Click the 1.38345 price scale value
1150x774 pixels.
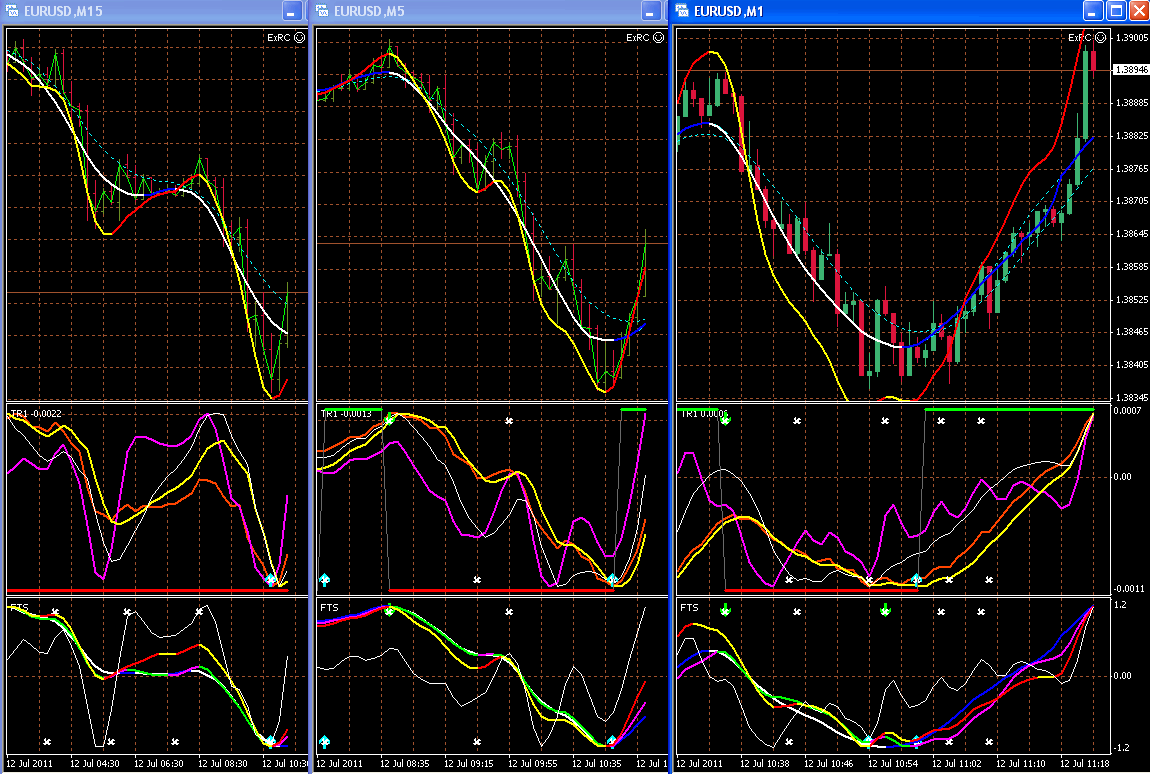(x=1132, y=397)
